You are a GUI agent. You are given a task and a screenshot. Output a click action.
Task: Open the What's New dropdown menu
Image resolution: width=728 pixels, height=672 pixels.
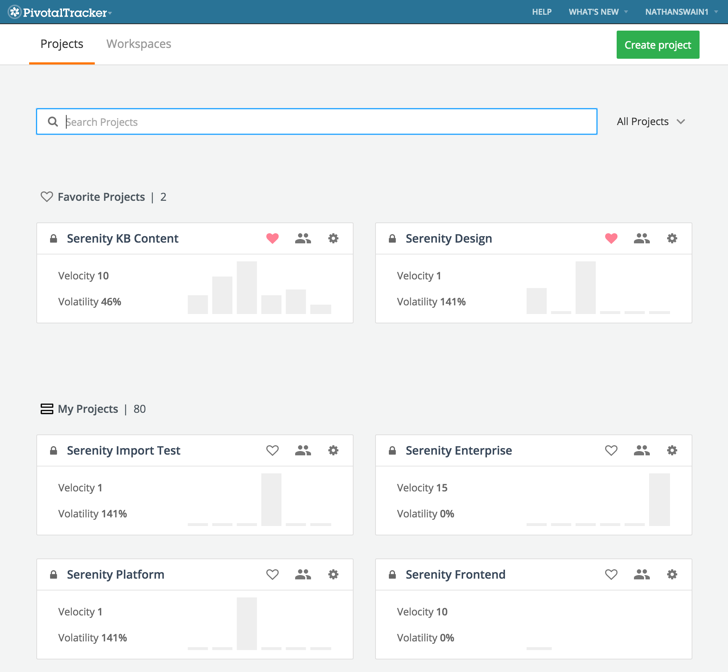point(598,12)
